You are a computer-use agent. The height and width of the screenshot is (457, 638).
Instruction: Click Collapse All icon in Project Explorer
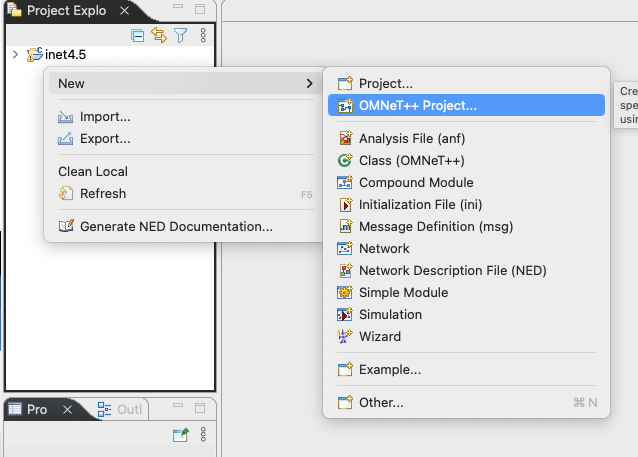pyautogui.click(x=138, y=36)
